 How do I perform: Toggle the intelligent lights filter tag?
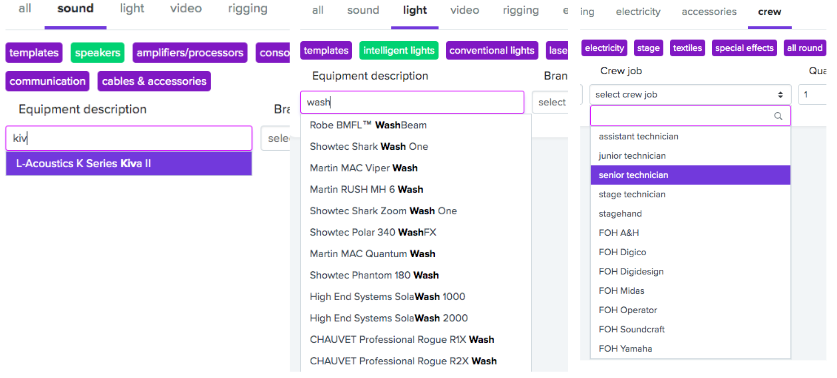click(x=399, y=51)
